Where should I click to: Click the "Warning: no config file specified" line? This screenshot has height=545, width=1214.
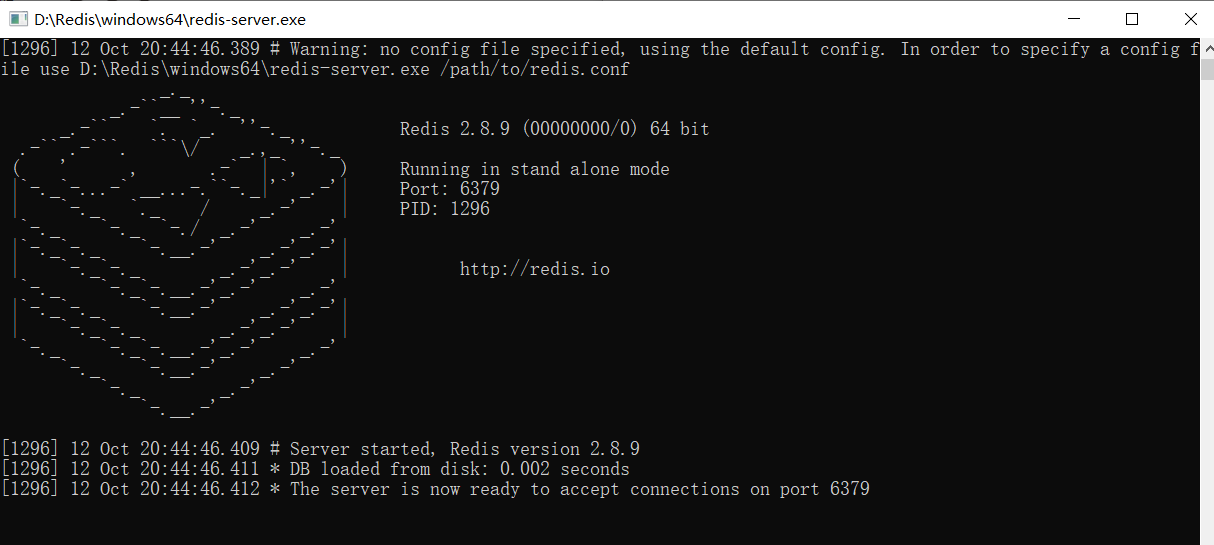click(599, 49)
